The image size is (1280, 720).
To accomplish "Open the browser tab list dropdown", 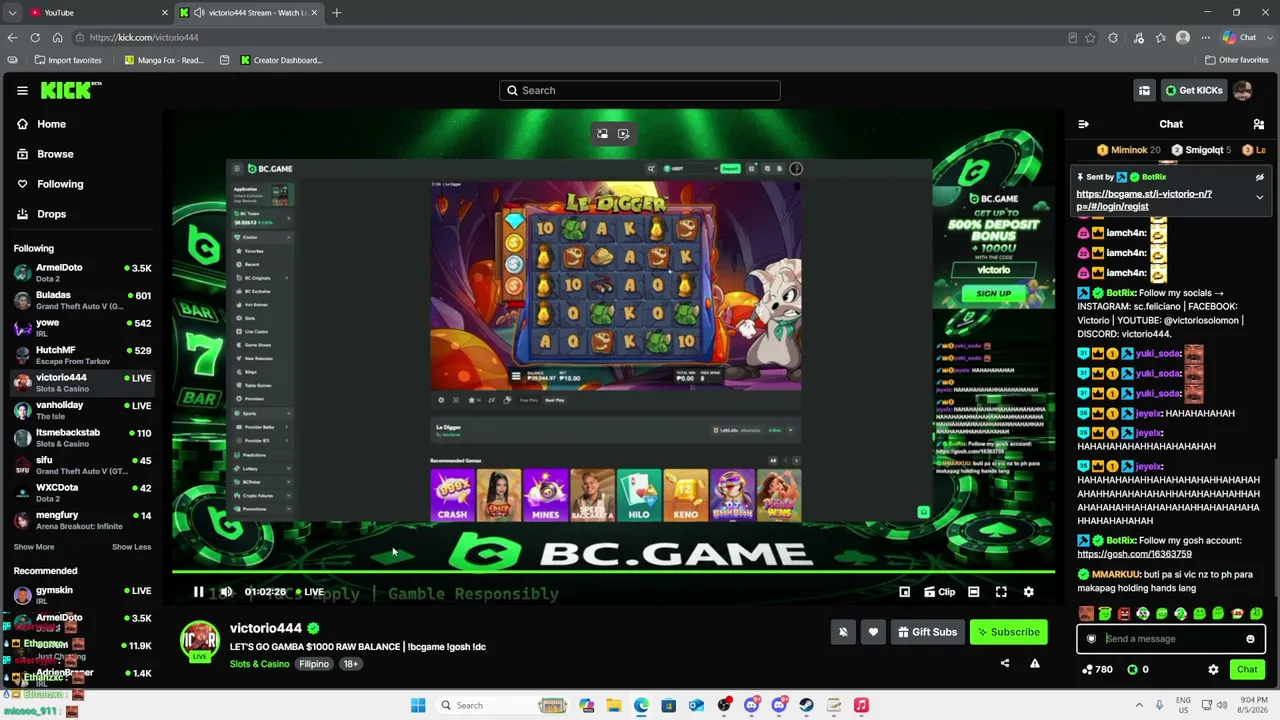I will (12, 13).
